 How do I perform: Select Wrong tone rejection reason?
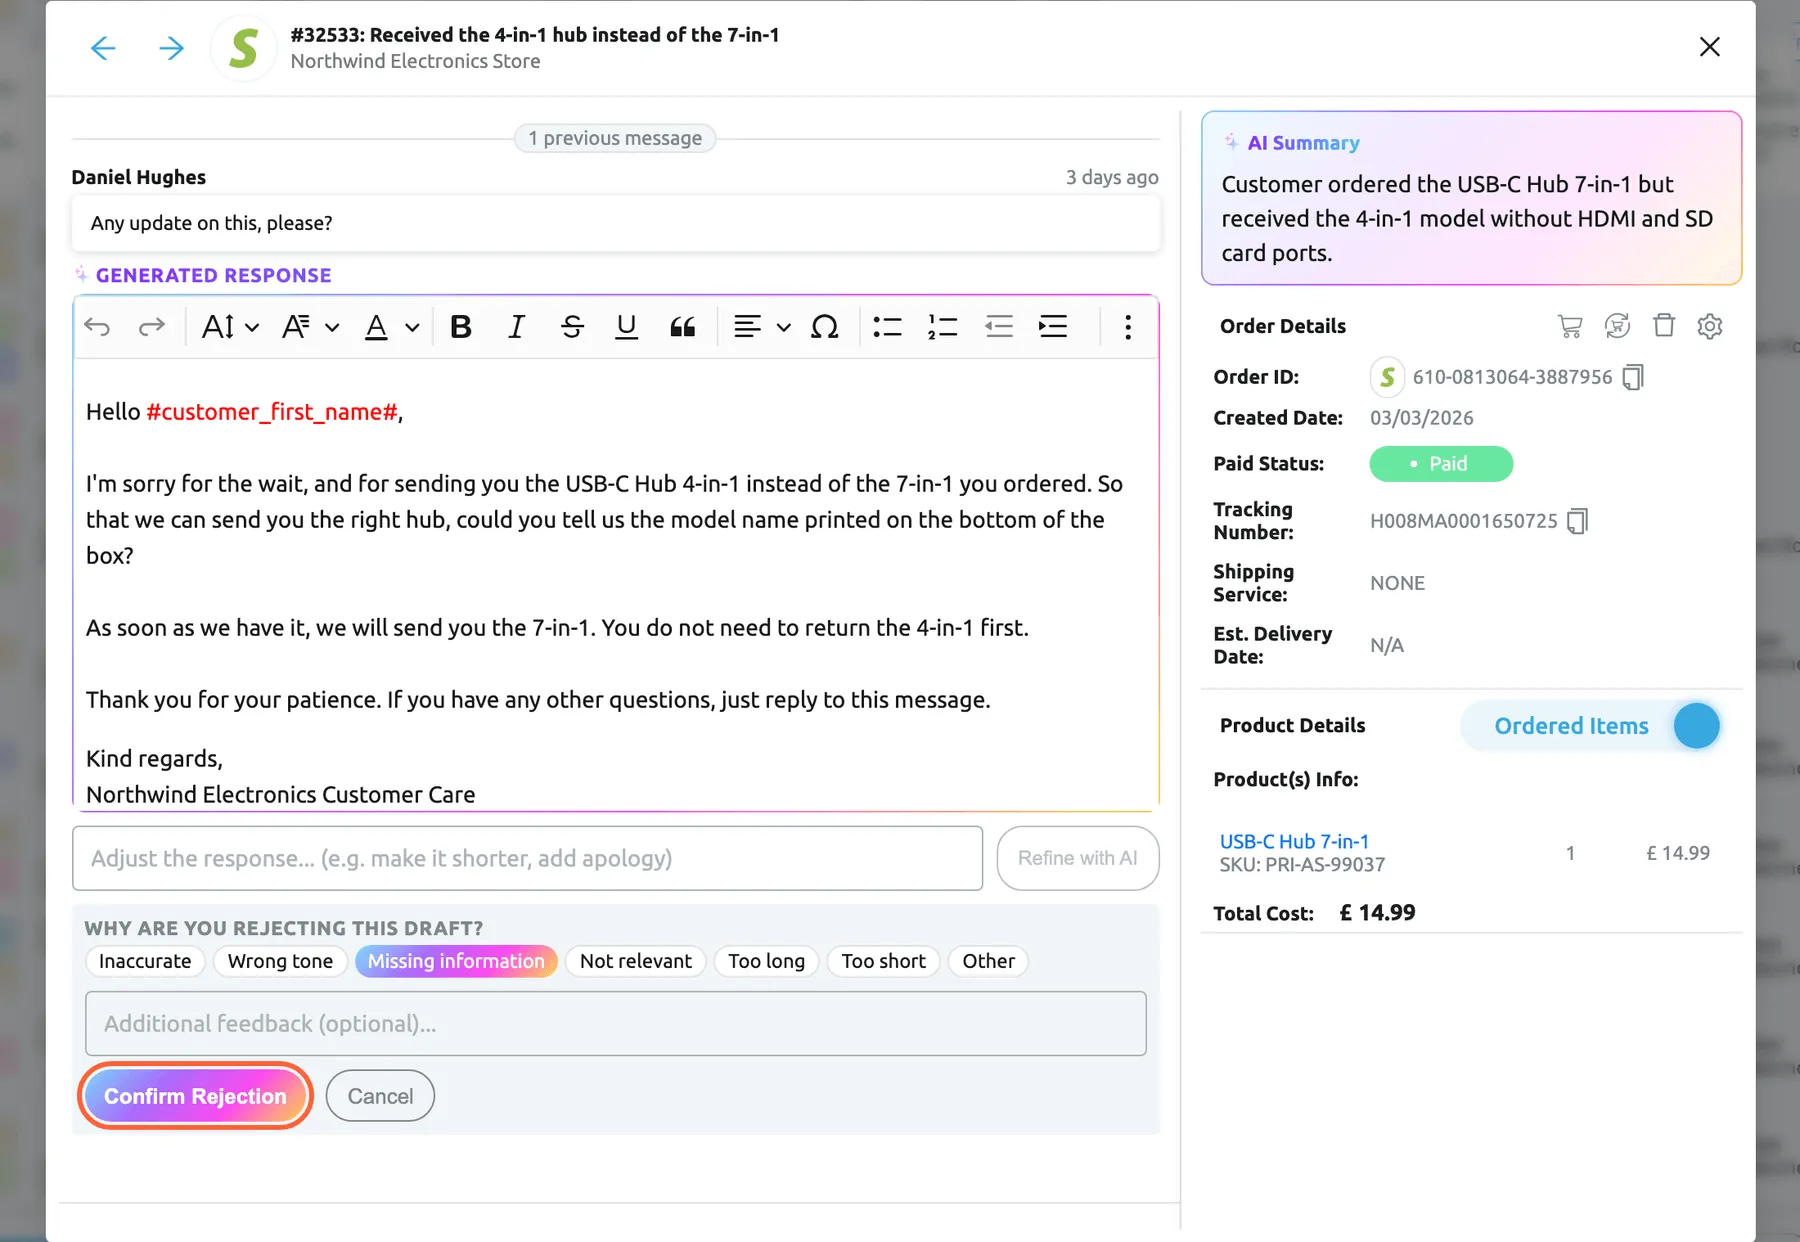[280, 961]
